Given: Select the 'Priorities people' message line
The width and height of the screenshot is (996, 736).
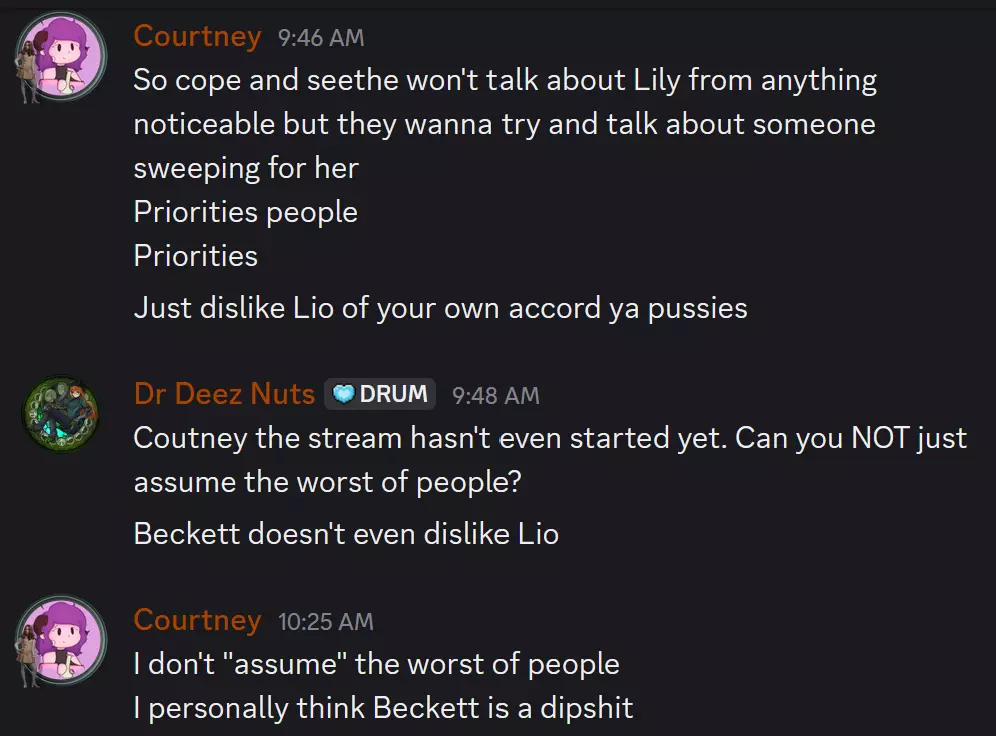Looking at the screenshot, I should point(245,212).
